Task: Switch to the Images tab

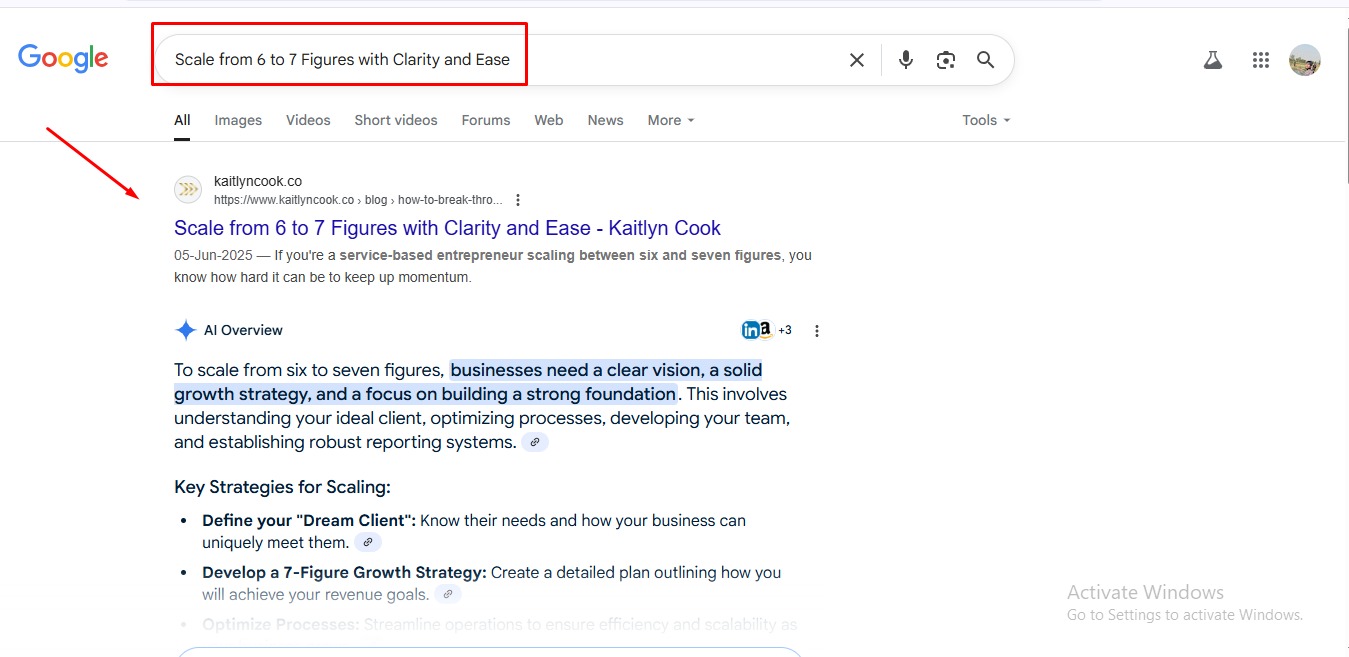Action: coord(238,120)
